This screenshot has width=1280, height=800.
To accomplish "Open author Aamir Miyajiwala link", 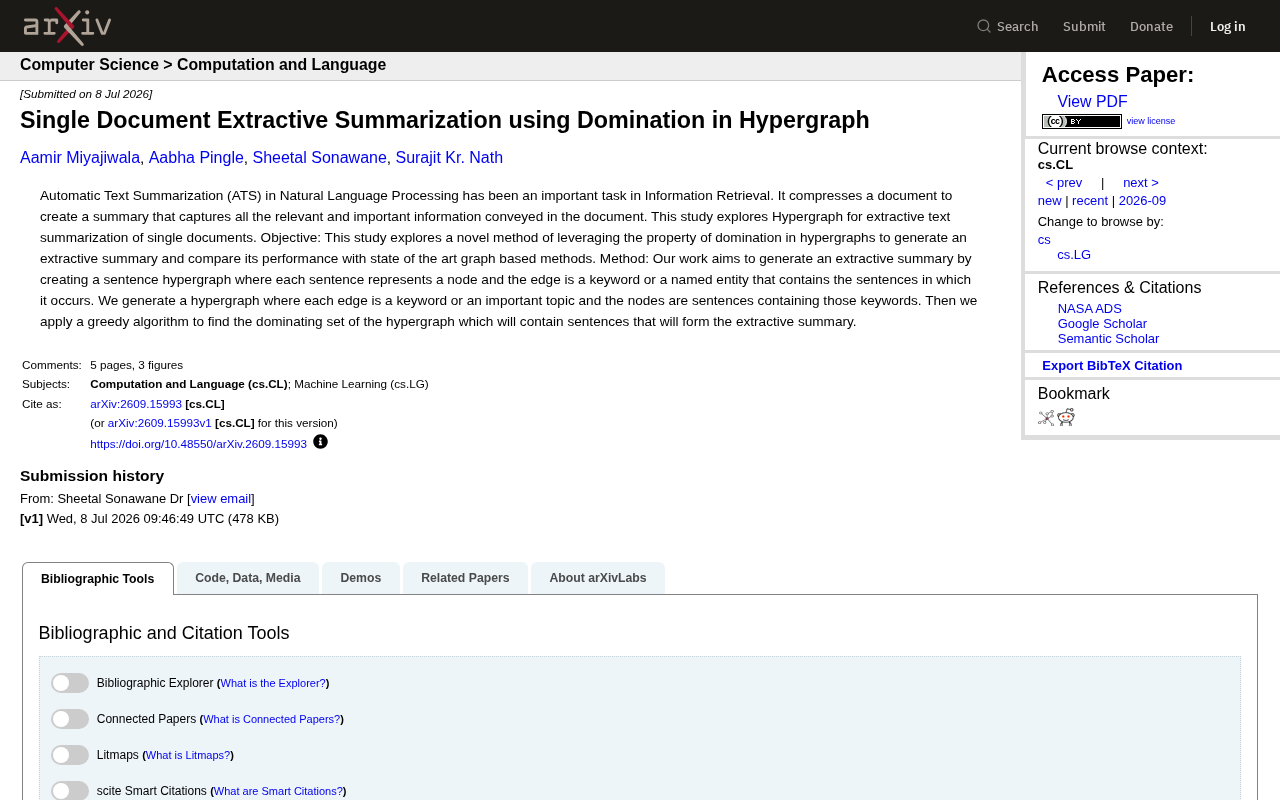I will (80, 158).
